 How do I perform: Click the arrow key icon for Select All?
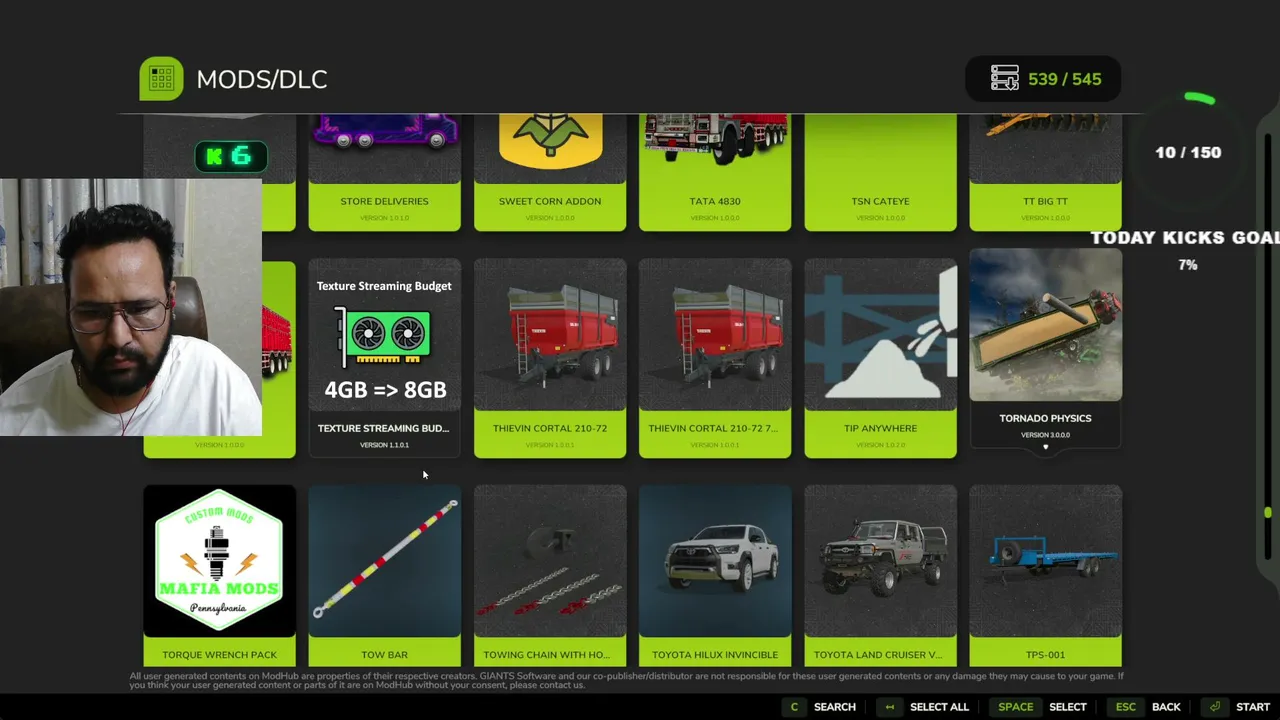pos(889,707)
